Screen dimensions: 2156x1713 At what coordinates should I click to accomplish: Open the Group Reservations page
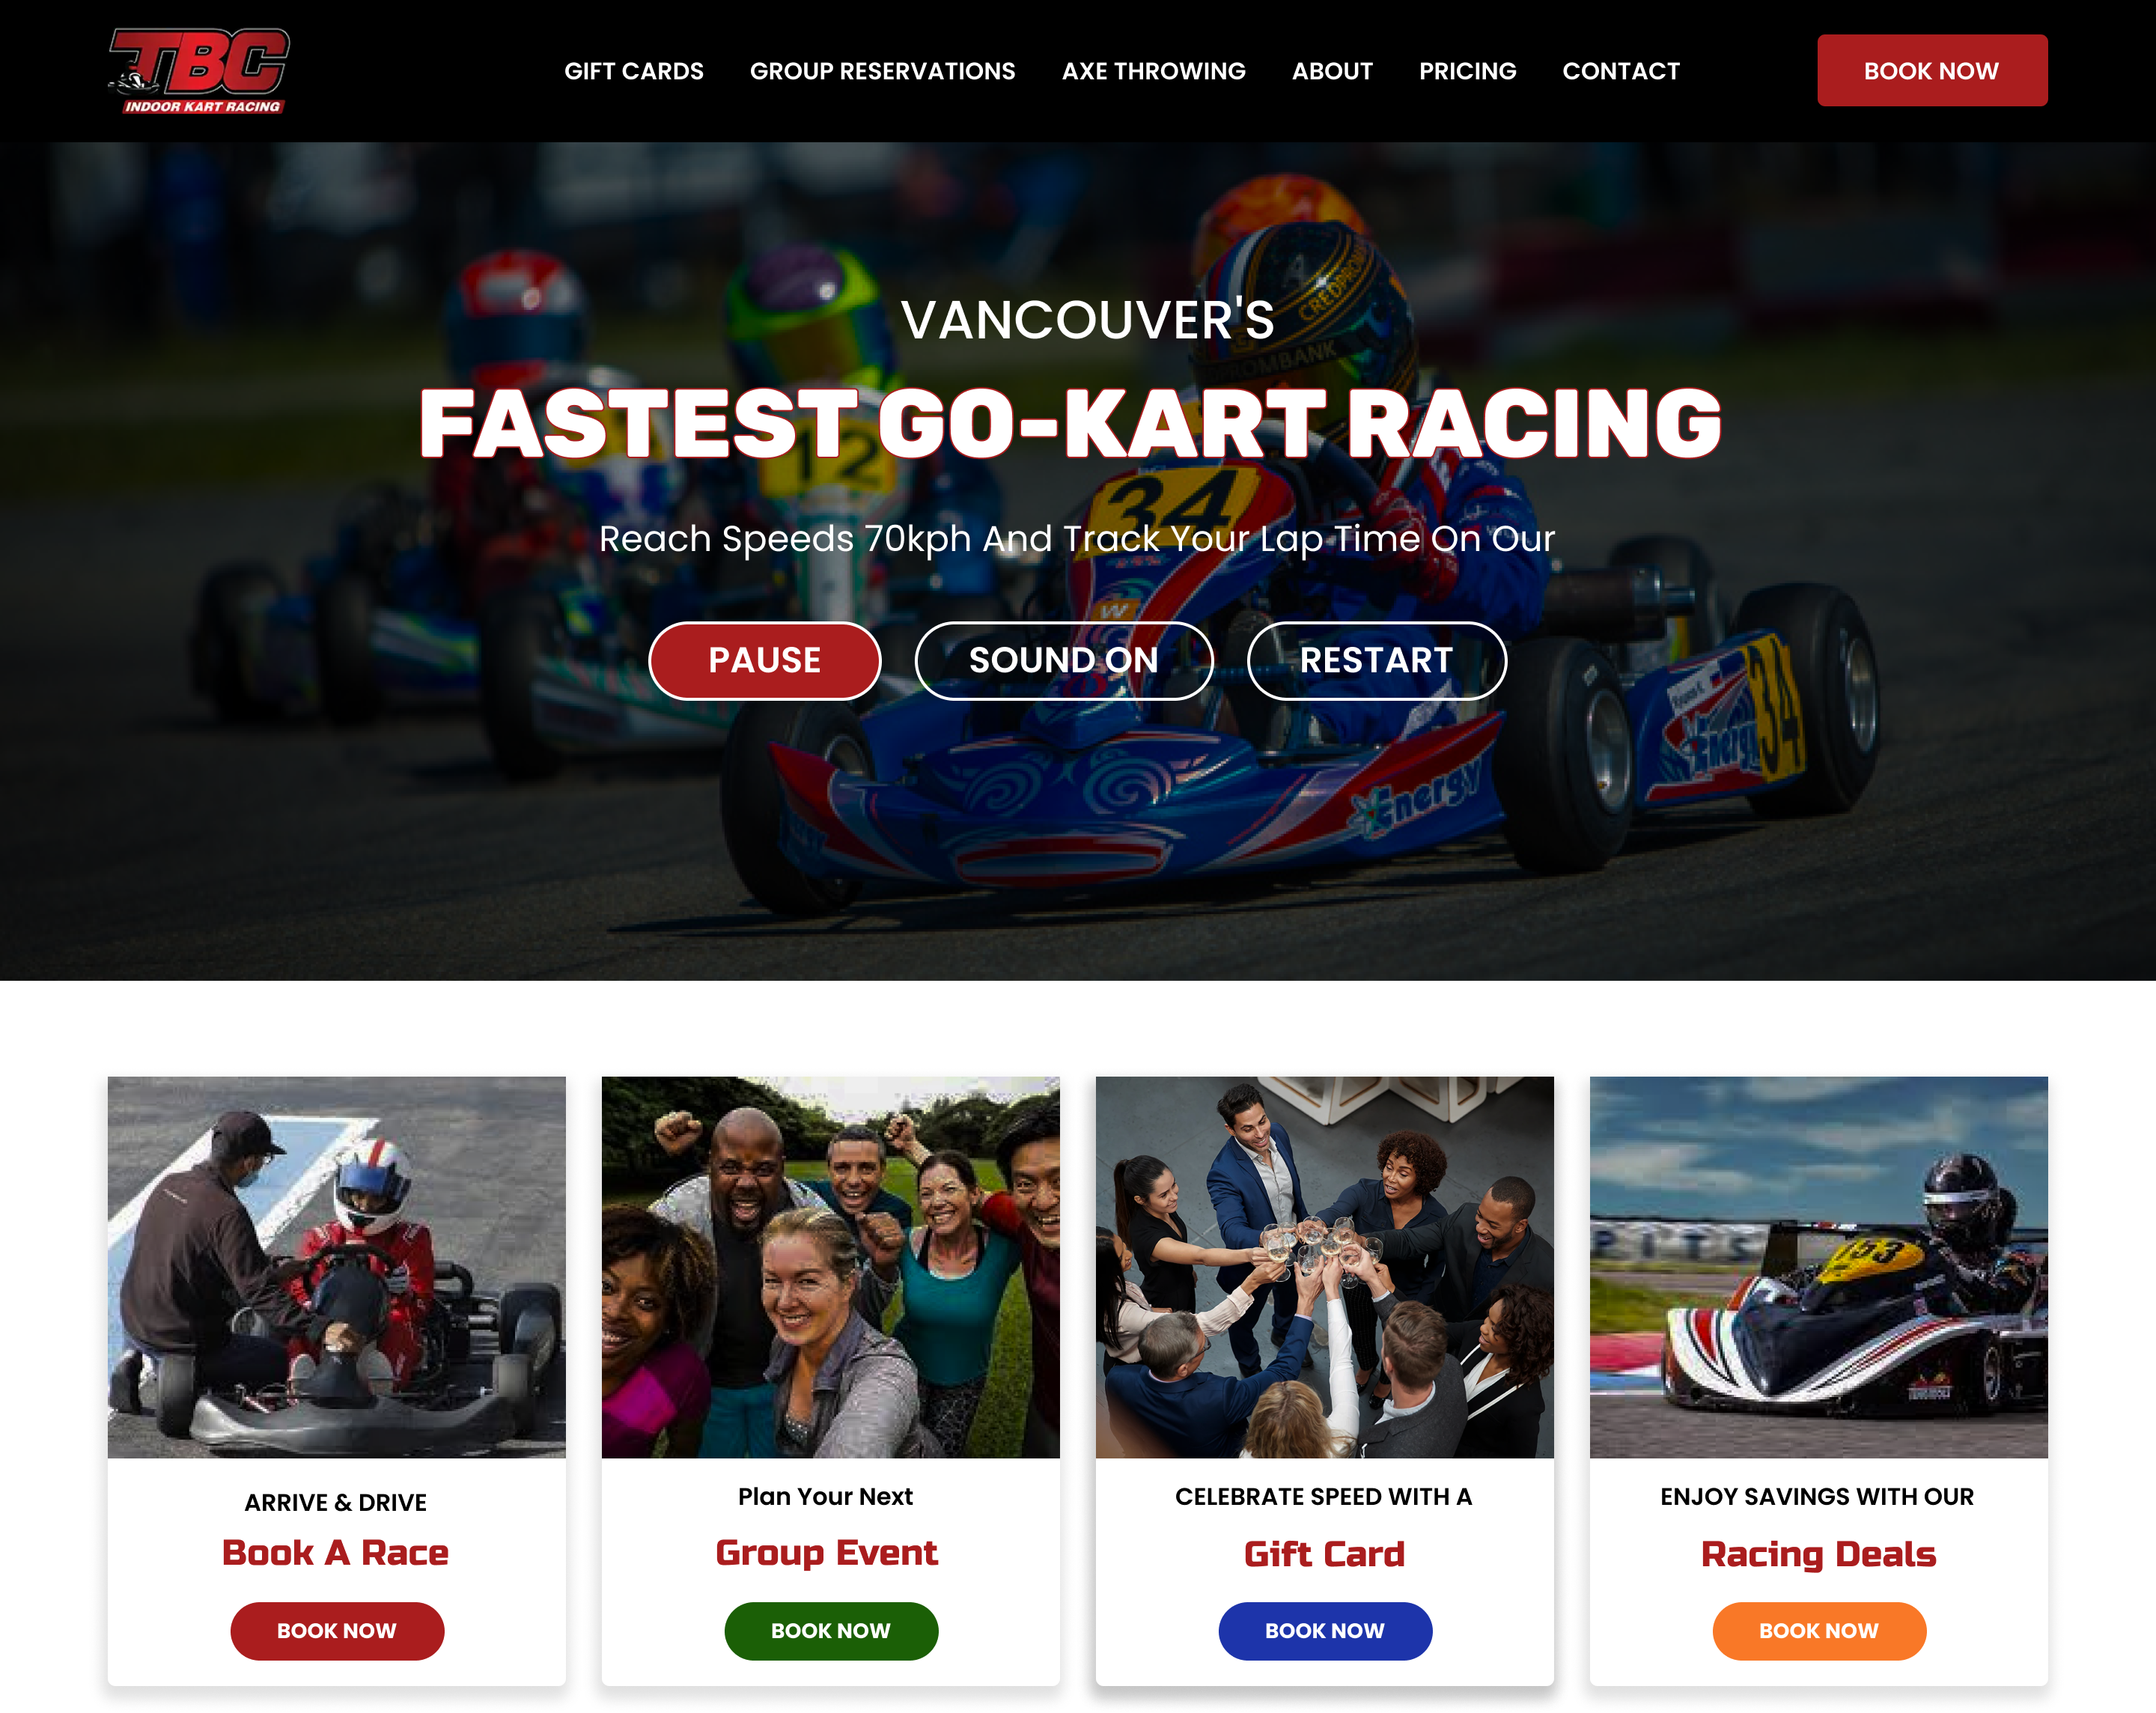click(882, 71)
